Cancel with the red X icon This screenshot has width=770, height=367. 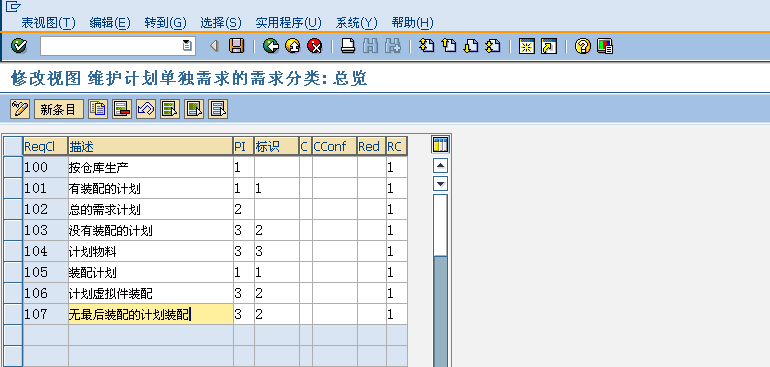(315, 46)
